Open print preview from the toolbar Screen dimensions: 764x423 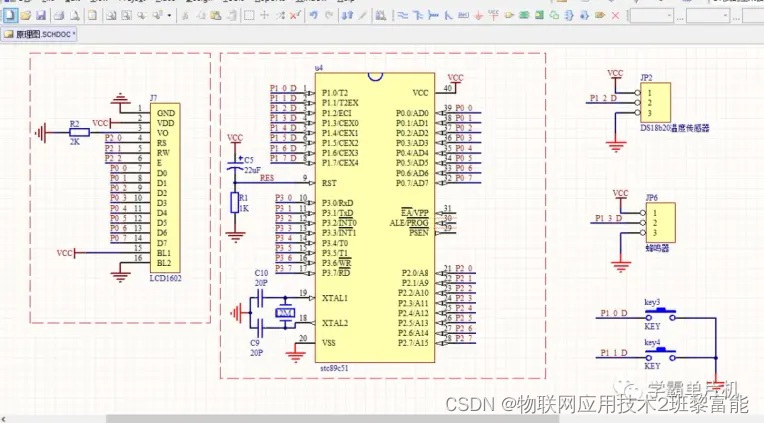pyautogui.click(x=75, y=16)
